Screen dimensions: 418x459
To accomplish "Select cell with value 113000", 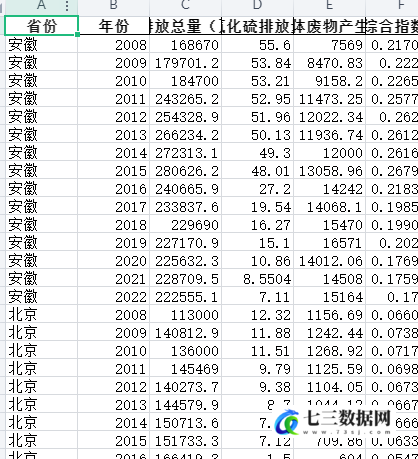I will click(x=185, y=315).
